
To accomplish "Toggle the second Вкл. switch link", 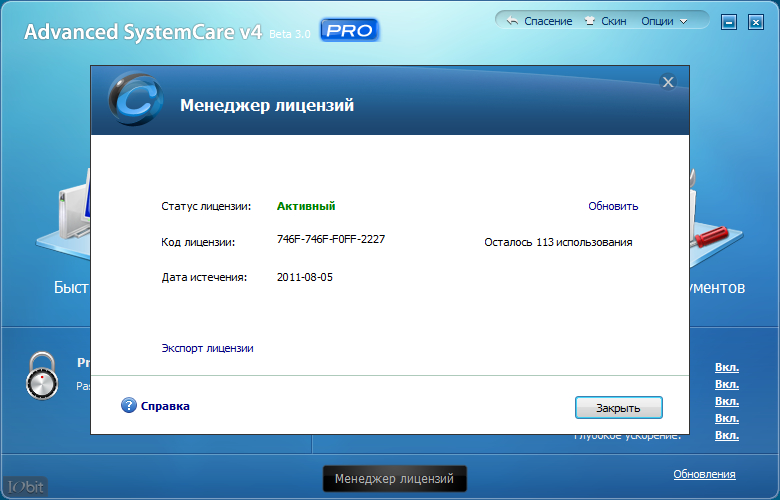I will 726,384.
